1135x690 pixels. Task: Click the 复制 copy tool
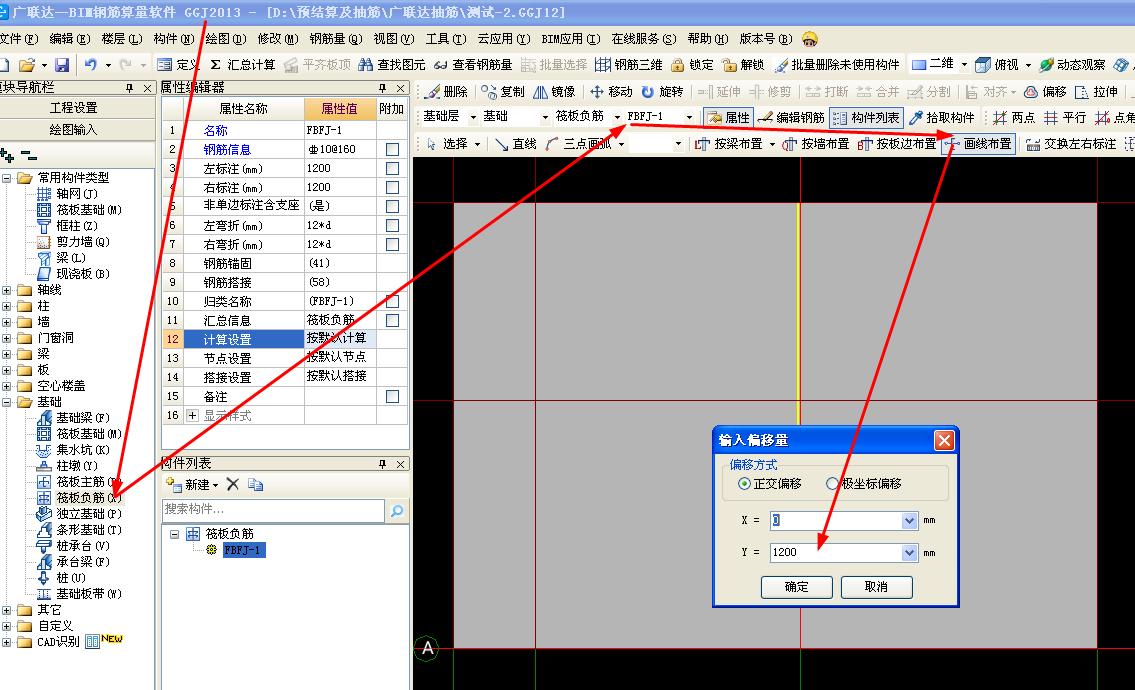(x=502, y=91)
